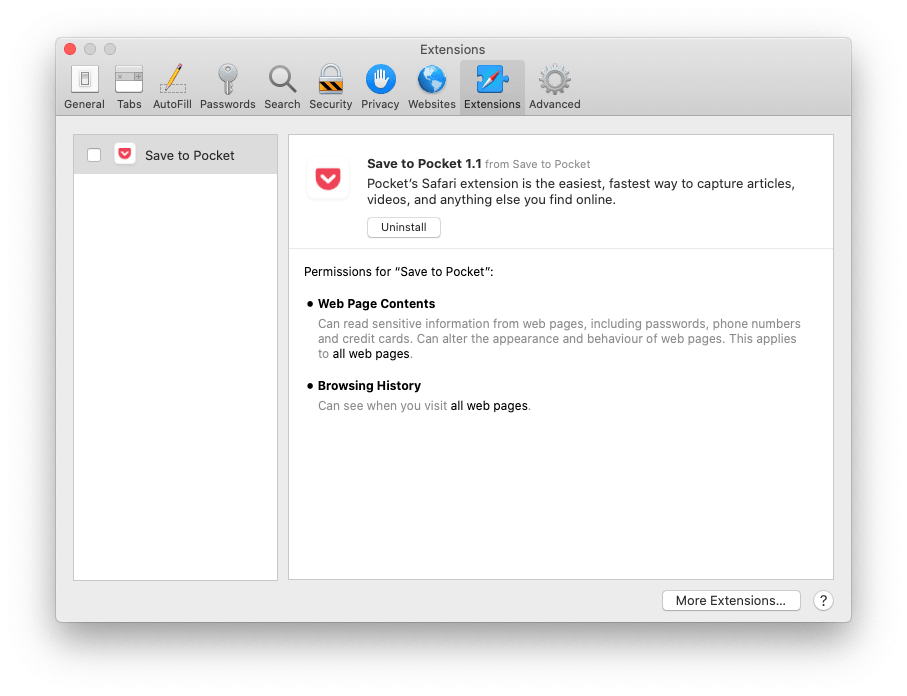Viewport: 907px width, 696px height.
Task: Open the Security padlock preferences
Action: point(330,87)
